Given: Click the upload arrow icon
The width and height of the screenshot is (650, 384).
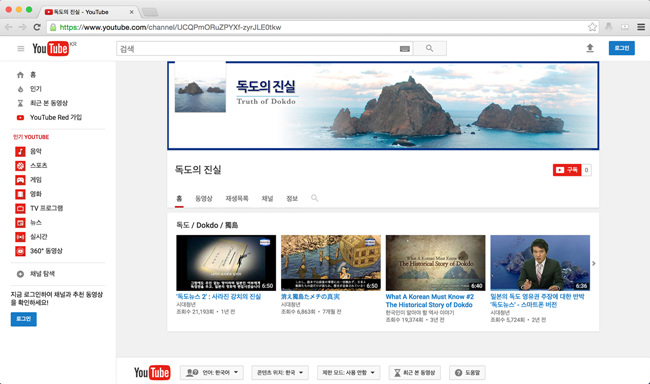Looking at the screenshot, I should coord(590,48).
